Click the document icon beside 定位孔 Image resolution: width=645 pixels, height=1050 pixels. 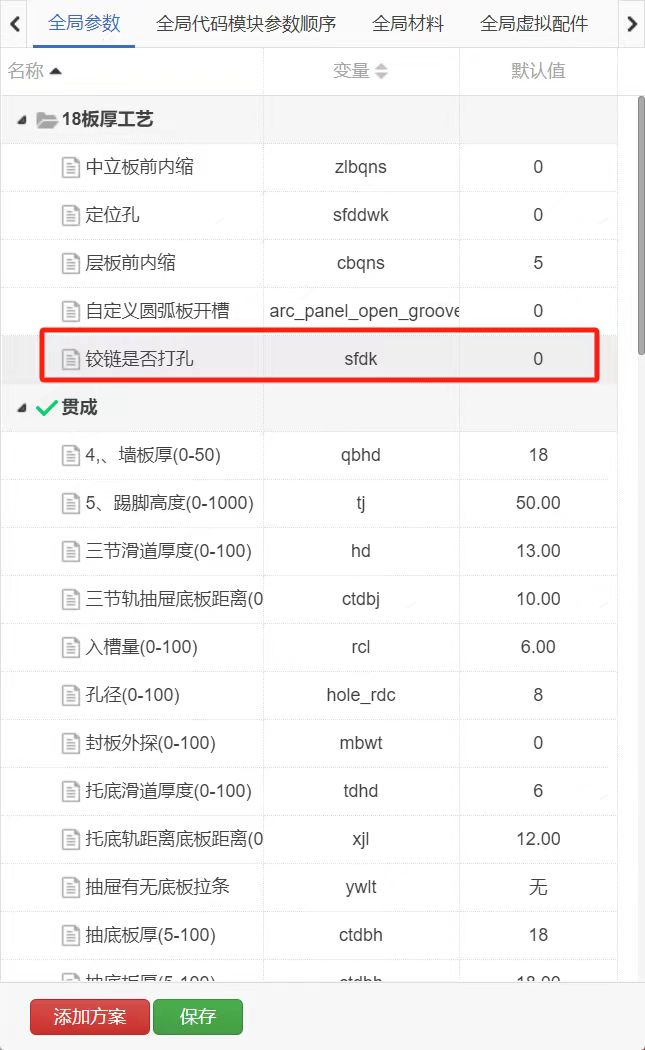click(71, 215)
